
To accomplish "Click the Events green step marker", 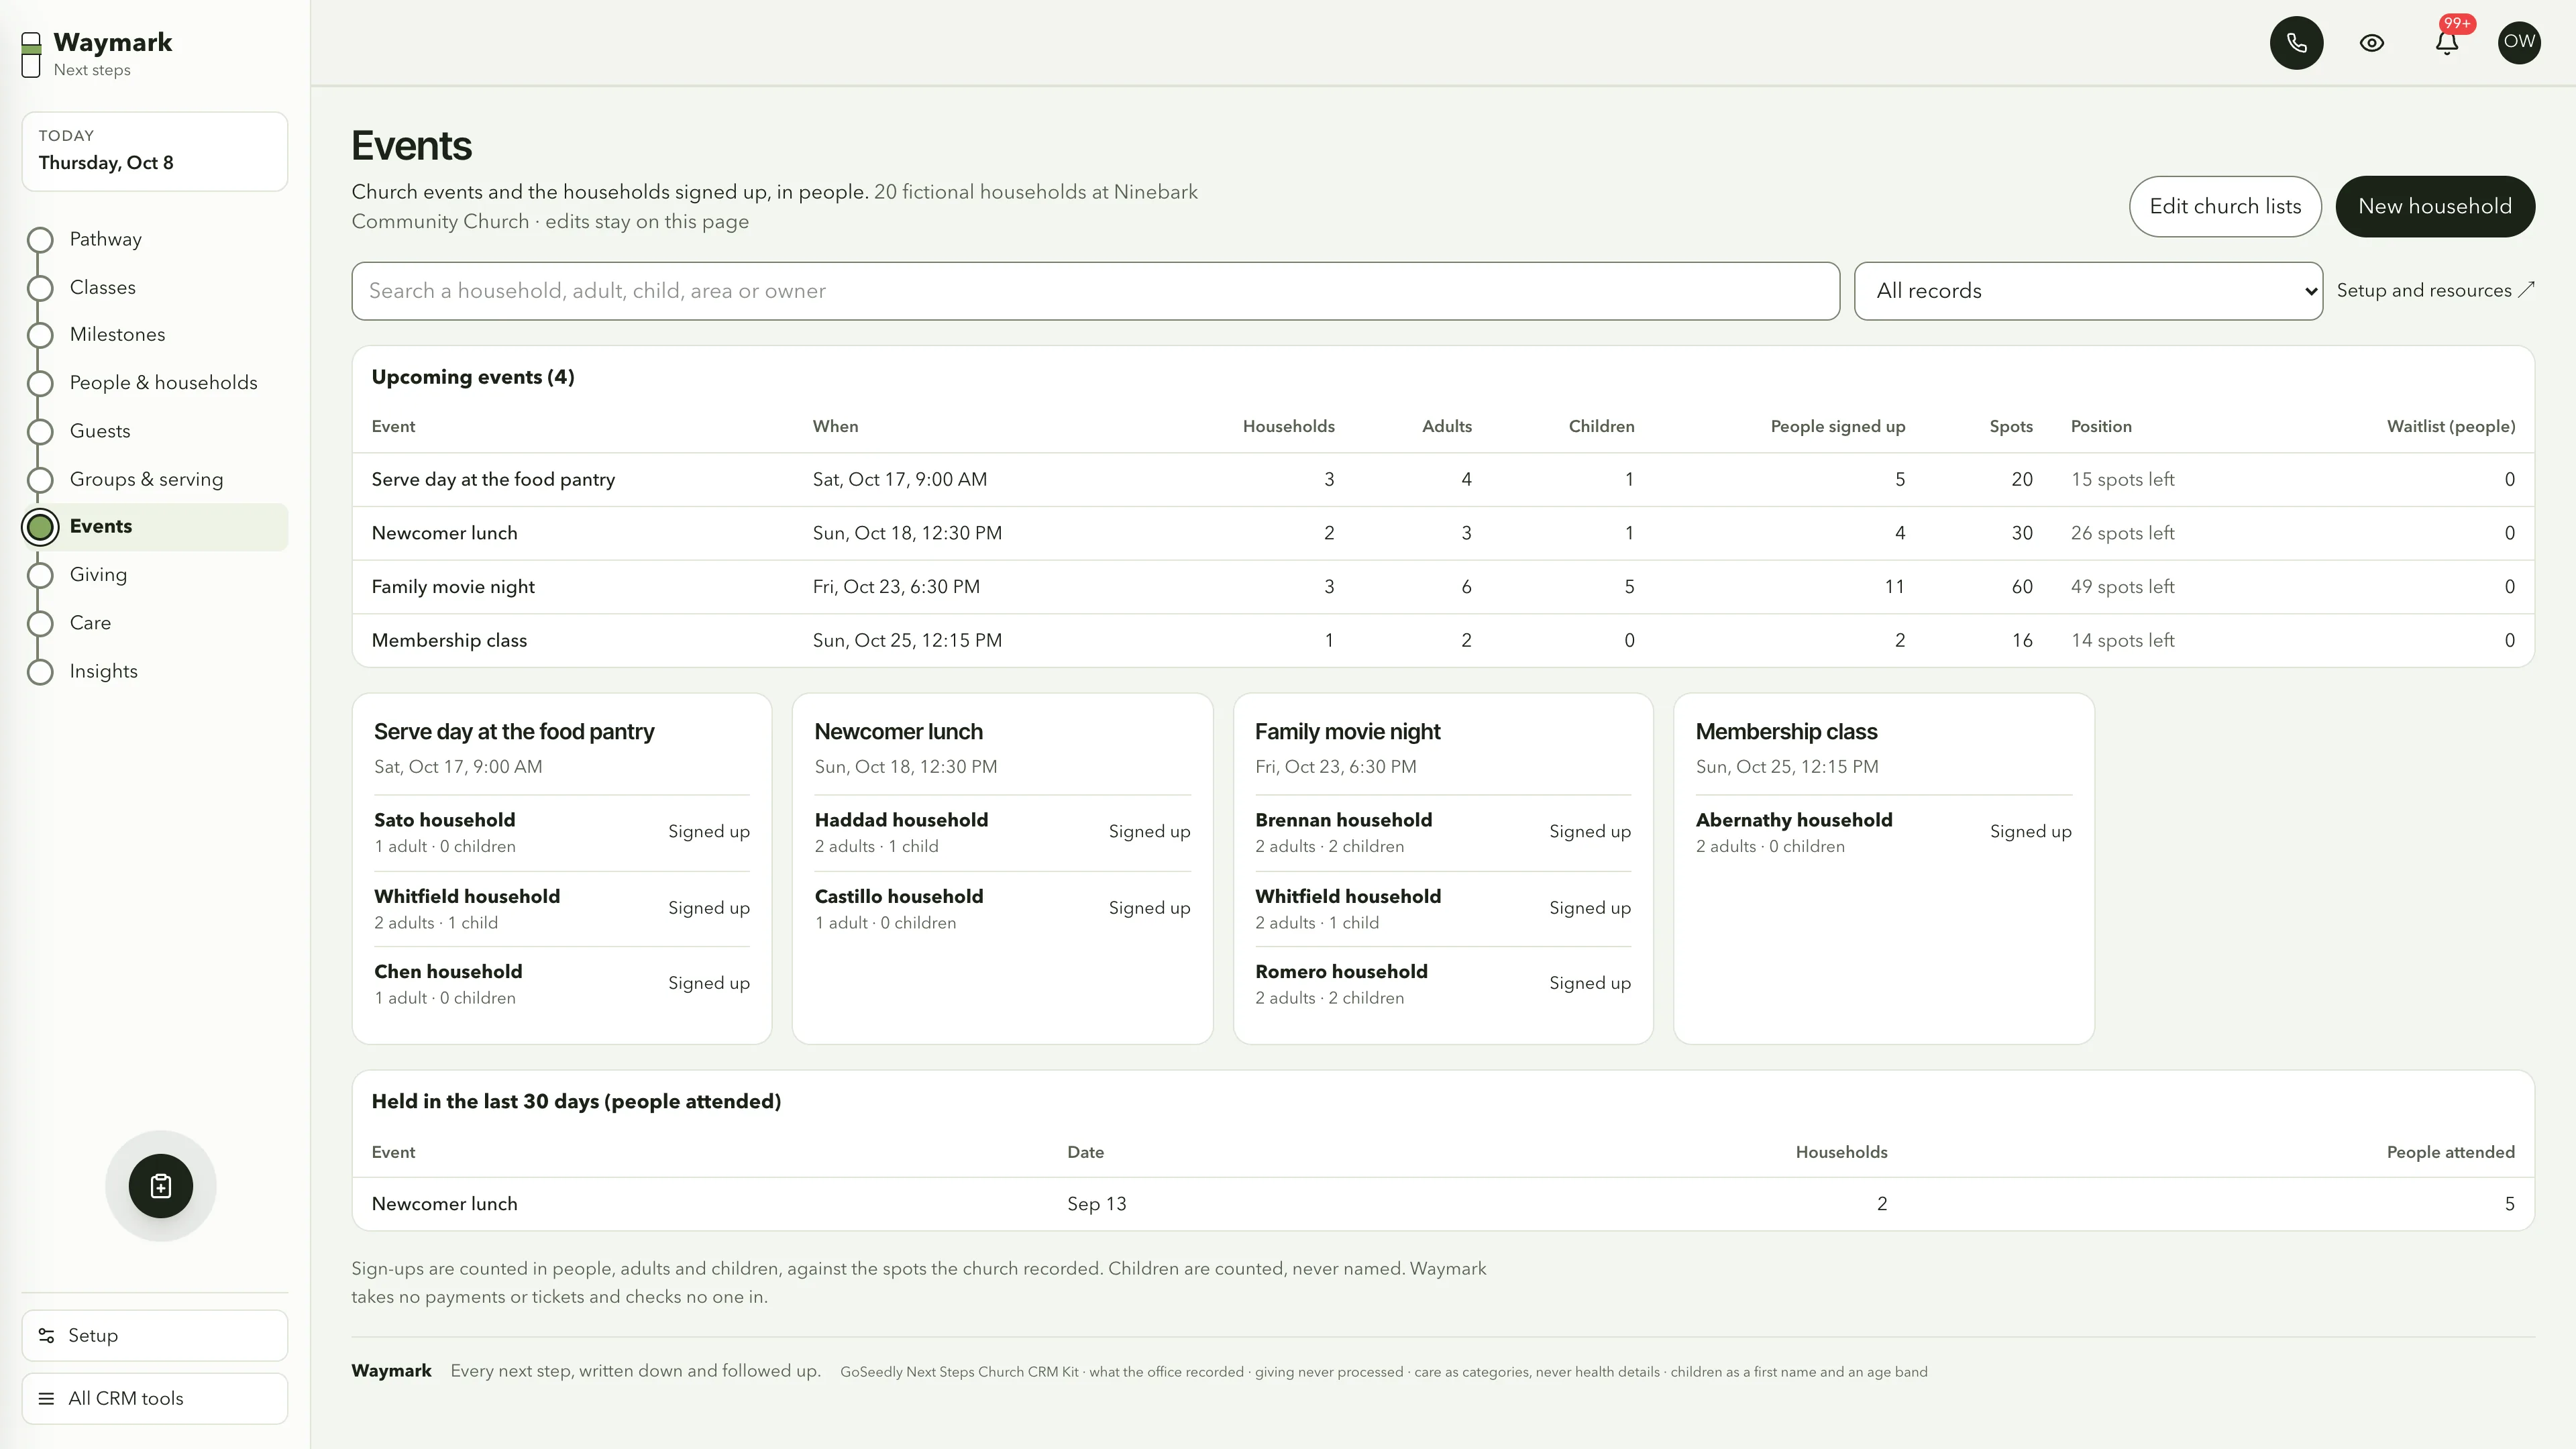I will [x=40, y=527].
